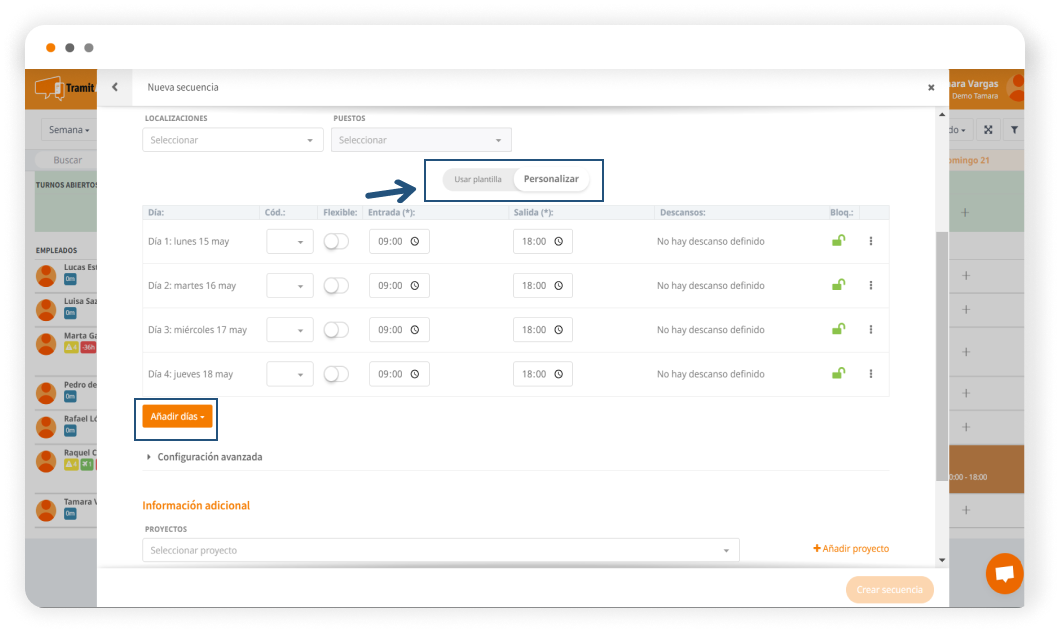The image size is (1061, 633).
Task: Click the Añadir días button
Action: [177, 416]
